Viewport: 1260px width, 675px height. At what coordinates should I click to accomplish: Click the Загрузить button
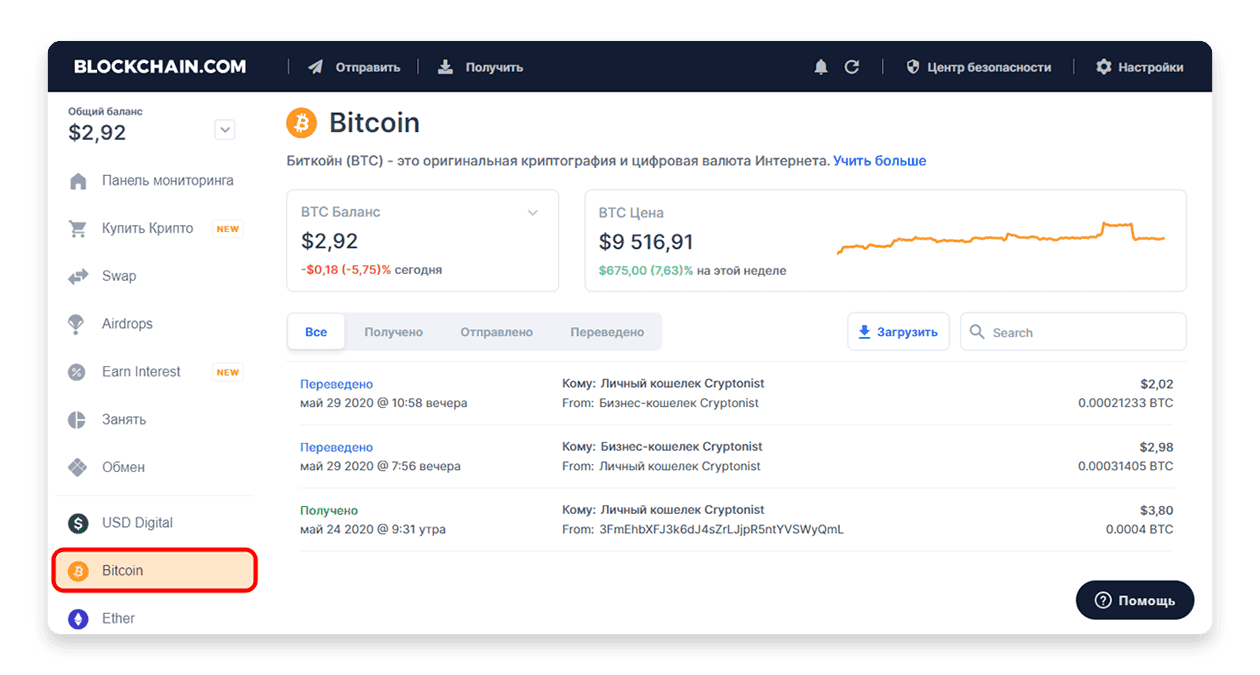click(898, 332)
